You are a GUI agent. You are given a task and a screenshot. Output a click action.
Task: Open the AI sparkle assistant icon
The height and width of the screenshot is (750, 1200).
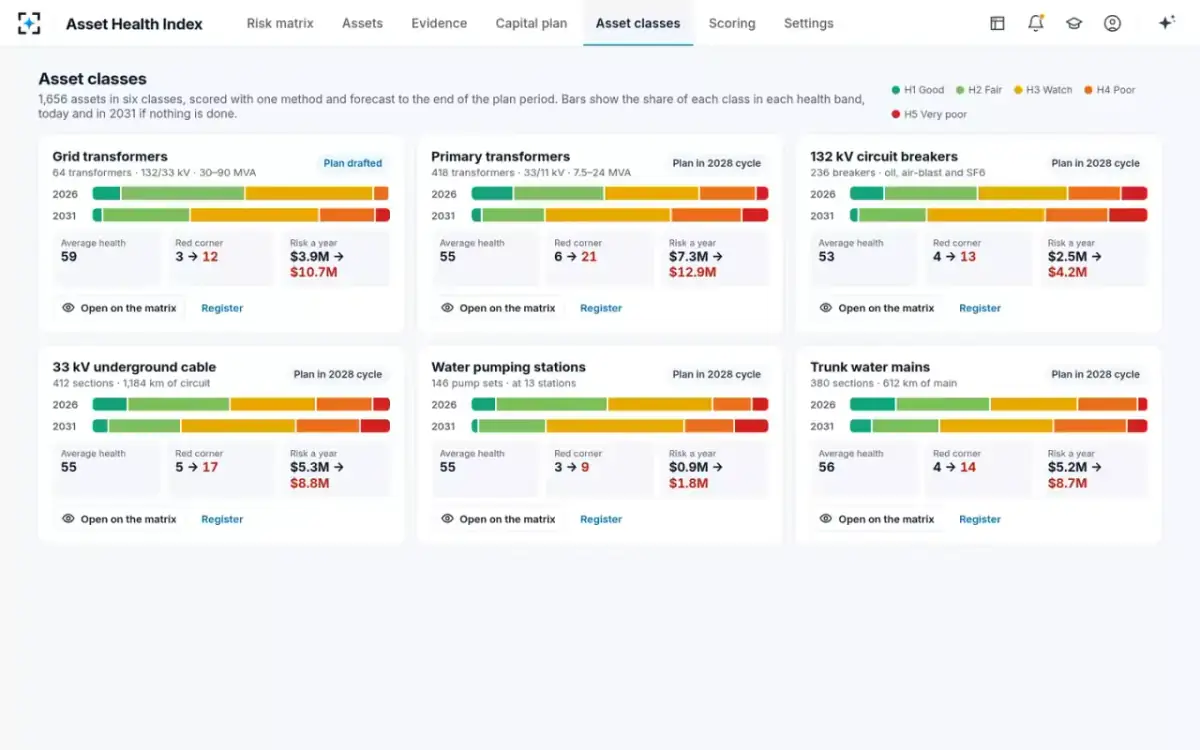[1166, 23]
